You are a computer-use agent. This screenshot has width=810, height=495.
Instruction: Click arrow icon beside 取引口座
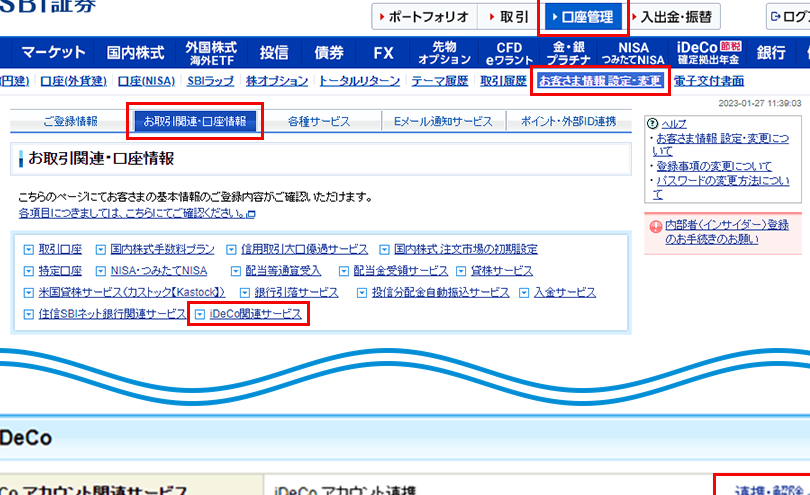(28, 249)
